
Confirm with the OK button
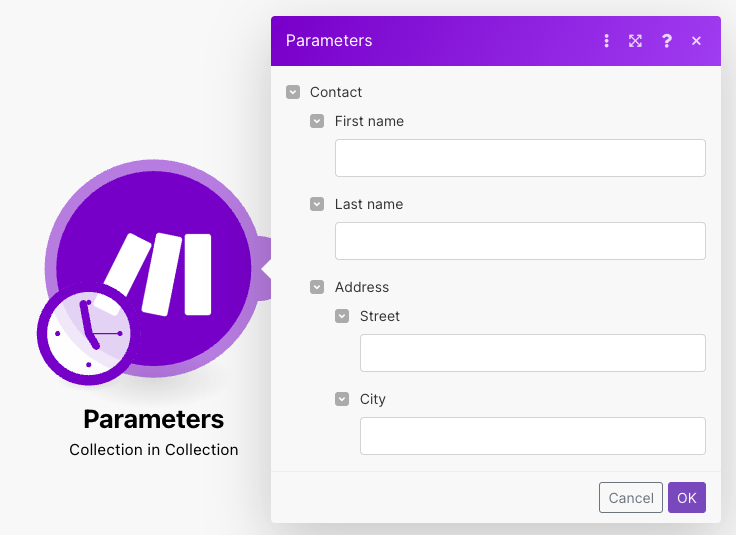[686, 498]
